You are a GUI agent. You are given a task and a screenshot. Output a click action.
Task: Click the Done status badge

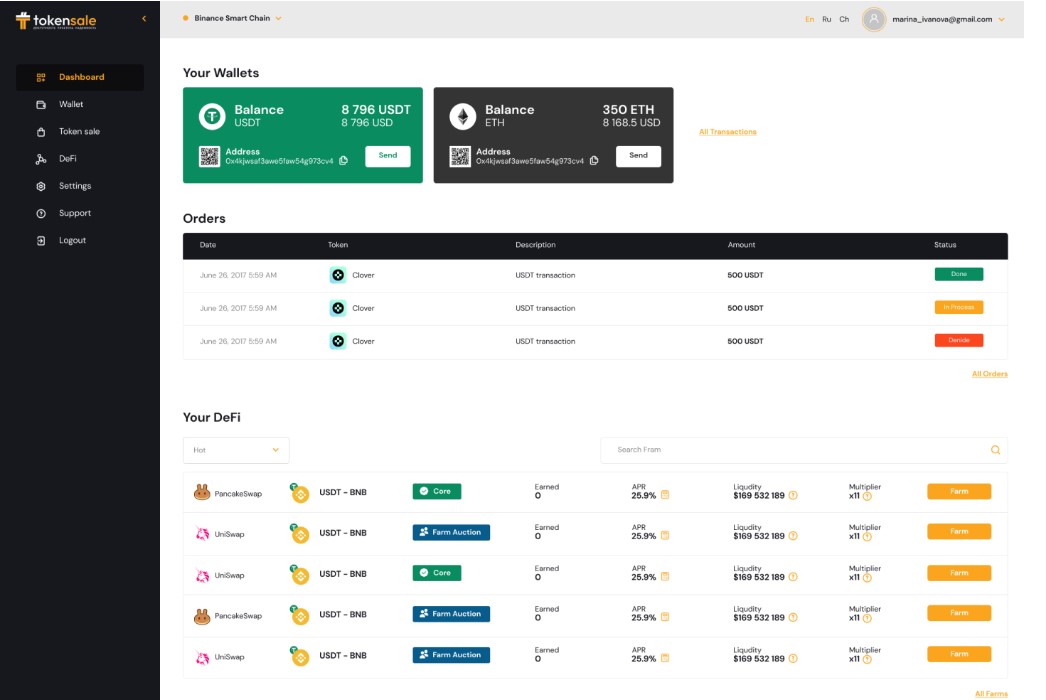pyautogui.click(x=959, y=274)
